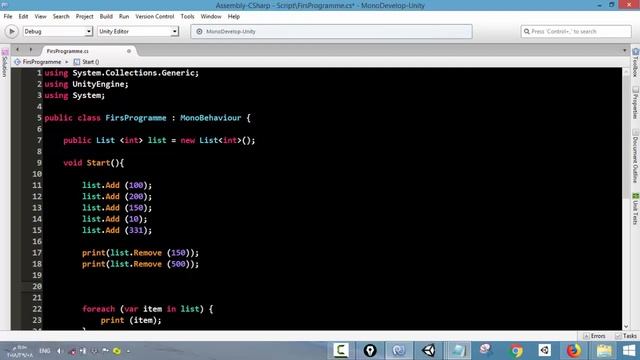Open the Toolbox side pad

[635, 62]
